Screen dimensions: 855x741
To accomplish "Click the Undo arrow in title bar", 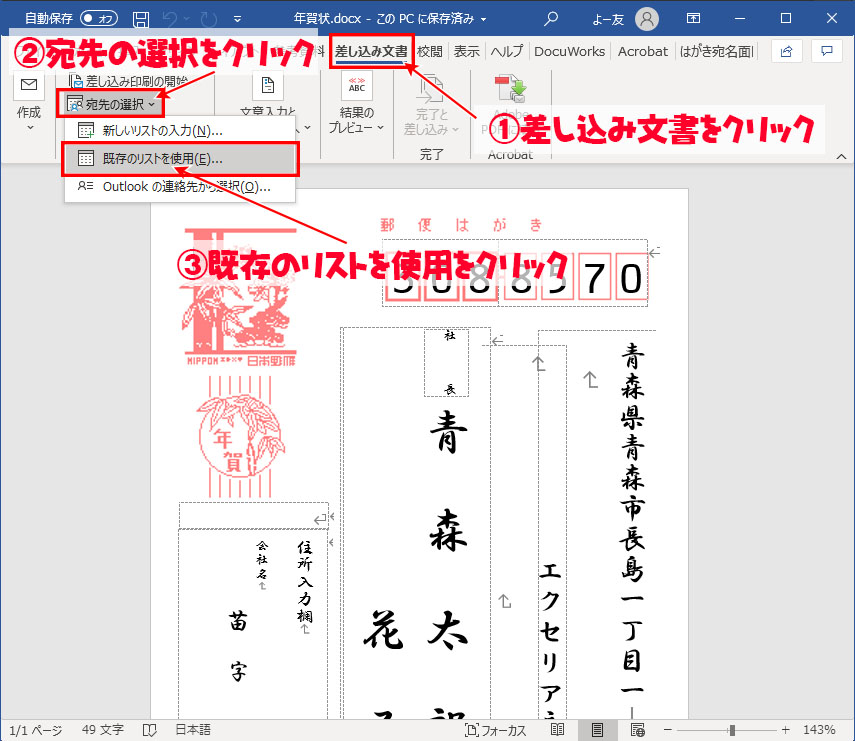I will point(170,19).
